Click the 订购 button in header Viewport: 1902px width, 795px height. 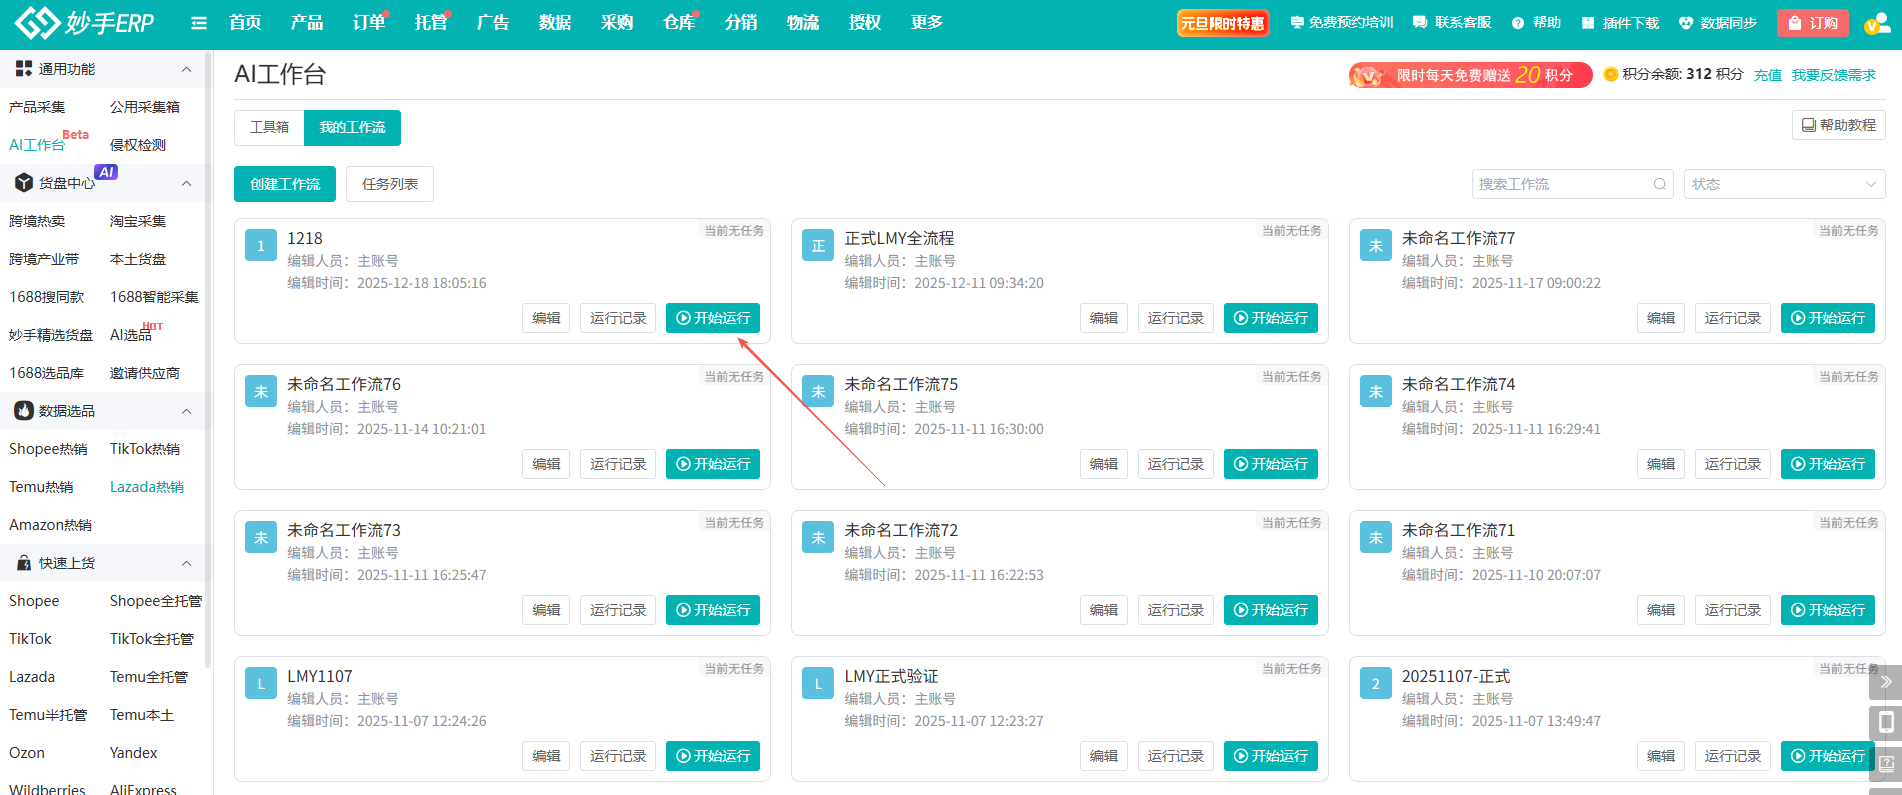[1813, 23]
